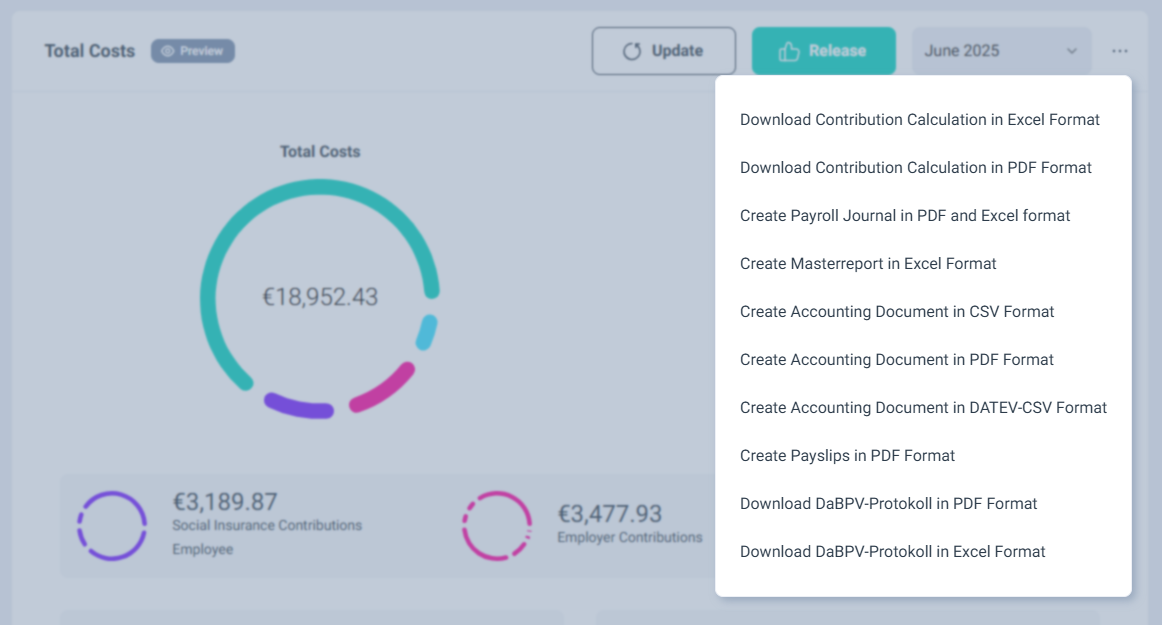The image size is (1162, 625).
Task: Download DaBPV-Protokoll in Excel Format
Action: coord(892,552)
